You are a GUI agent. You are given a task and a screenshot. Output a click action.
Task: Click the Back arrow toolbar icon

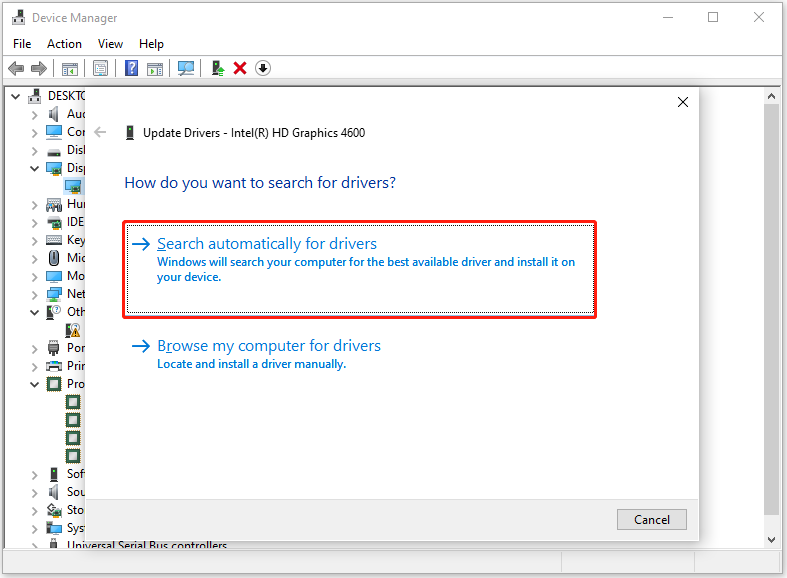click(x=16, y=68)
